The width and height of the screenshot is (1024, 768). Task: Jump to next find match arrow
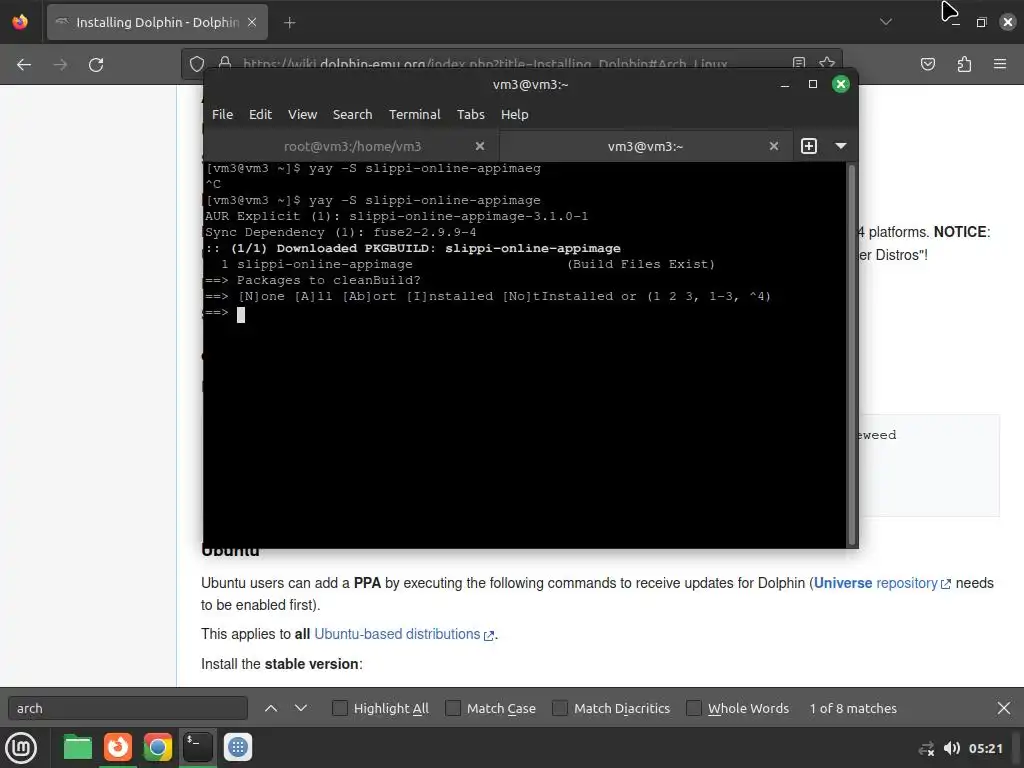point(300,708)
